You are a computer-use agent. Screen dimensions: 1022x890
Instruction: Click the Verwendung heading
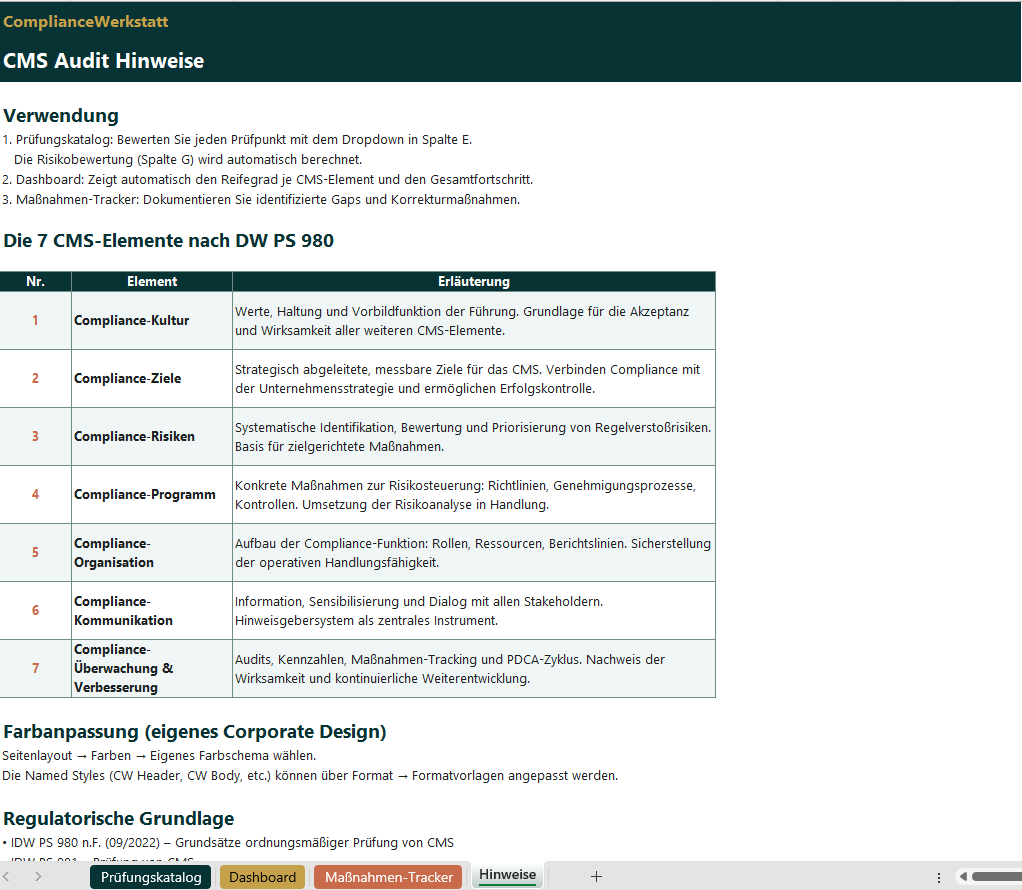[61, 115]
